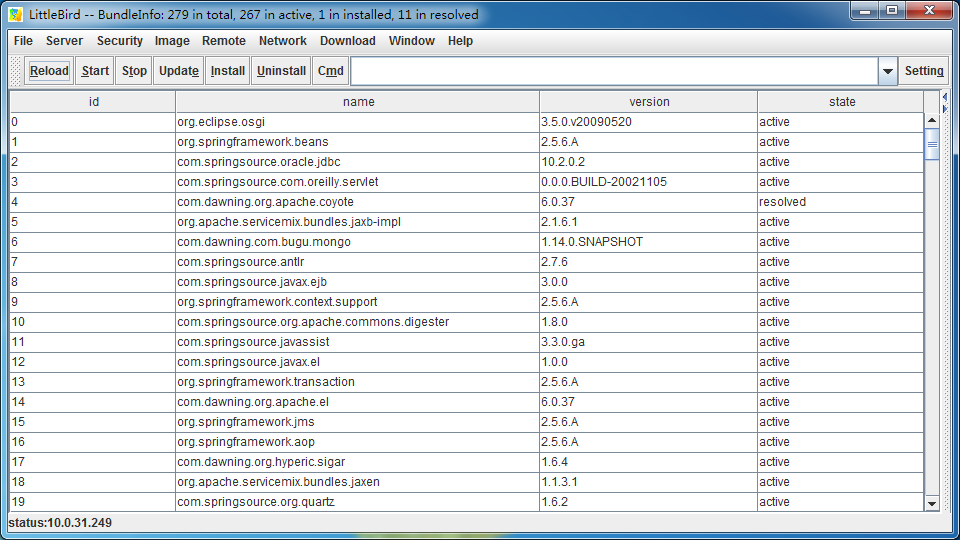The image size is (960, 540).
Task: Select com.dawning.com.bugu.mongo bundle
Action: click(x=467, y=242)
